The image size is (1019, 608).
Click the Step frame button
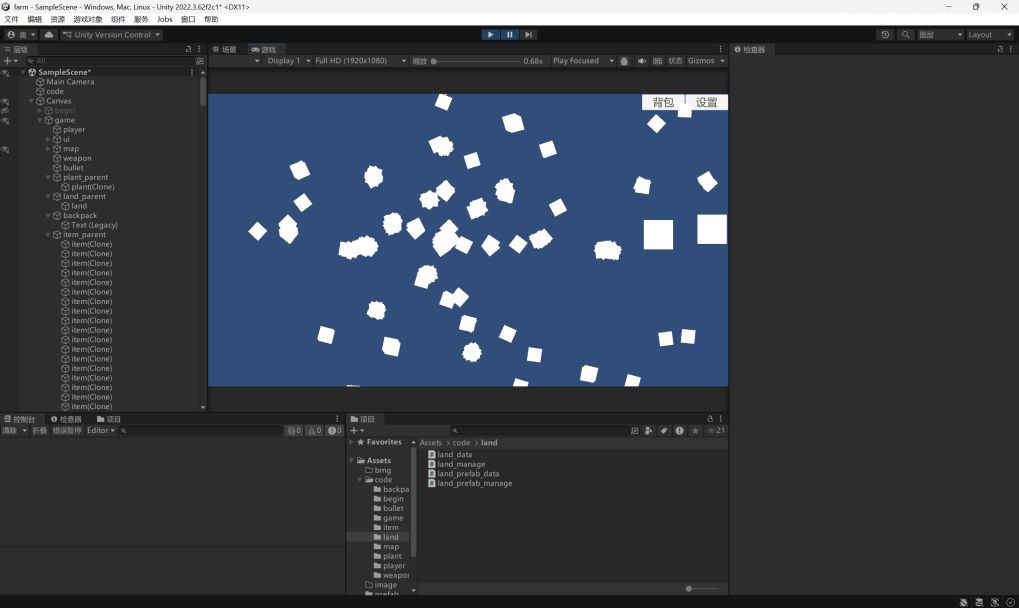(529, 34)
